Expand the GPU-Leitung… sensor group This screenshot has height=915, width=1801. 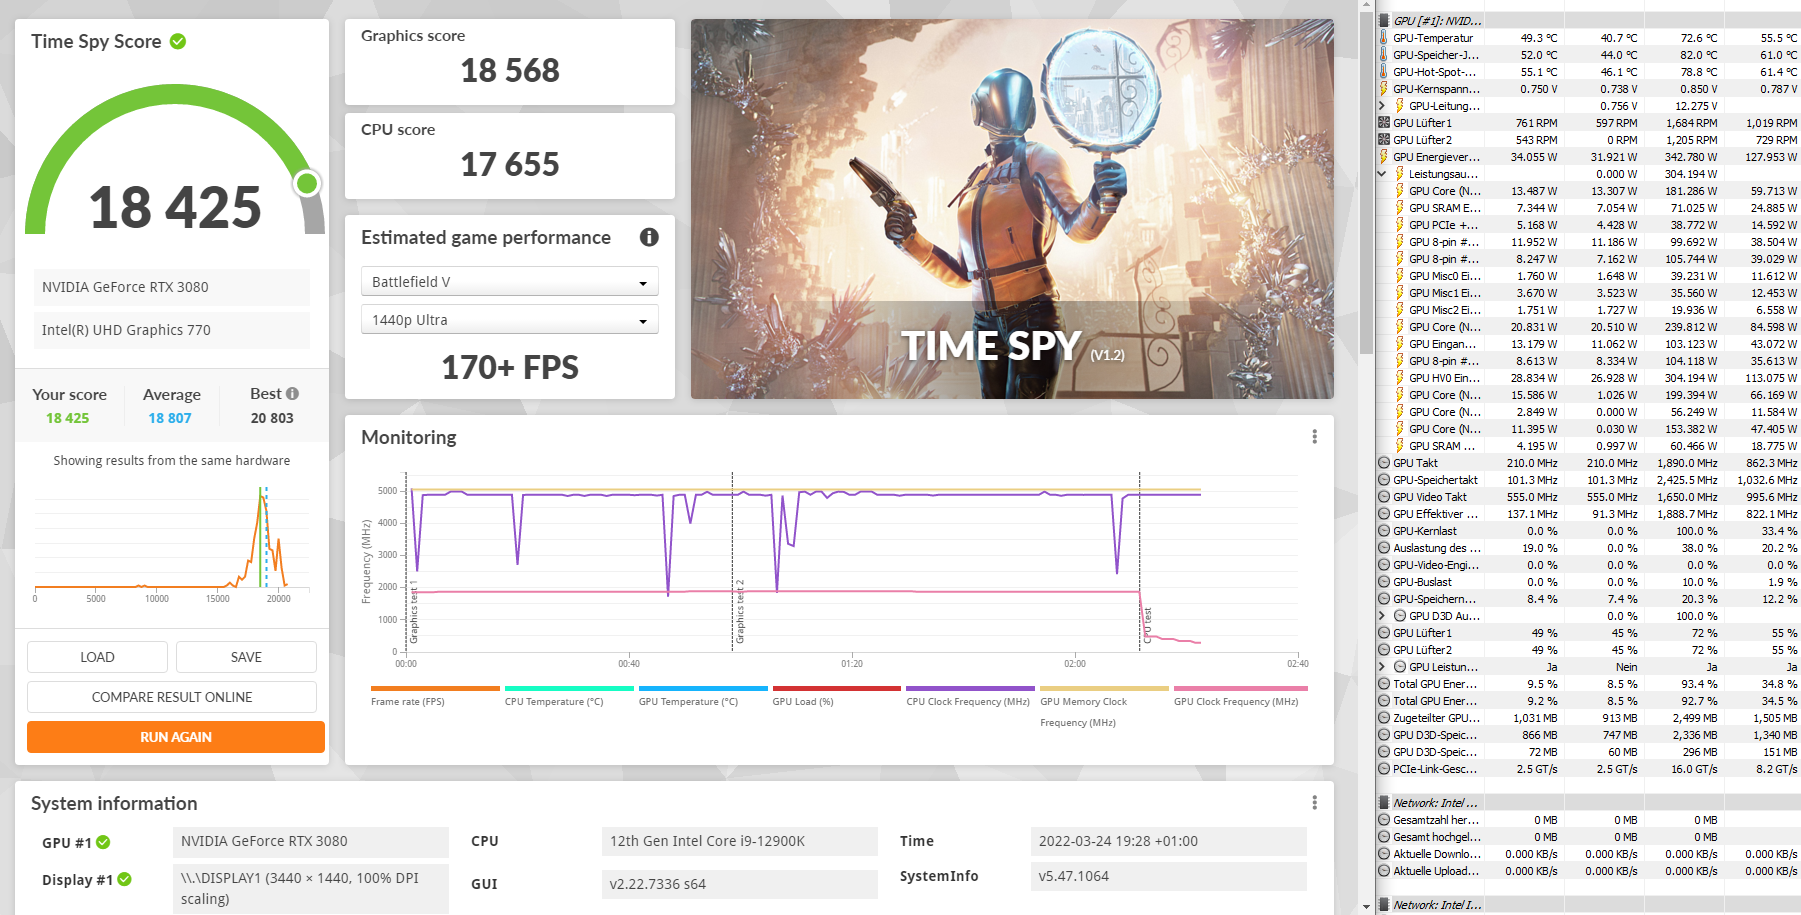pos(1383,106)
